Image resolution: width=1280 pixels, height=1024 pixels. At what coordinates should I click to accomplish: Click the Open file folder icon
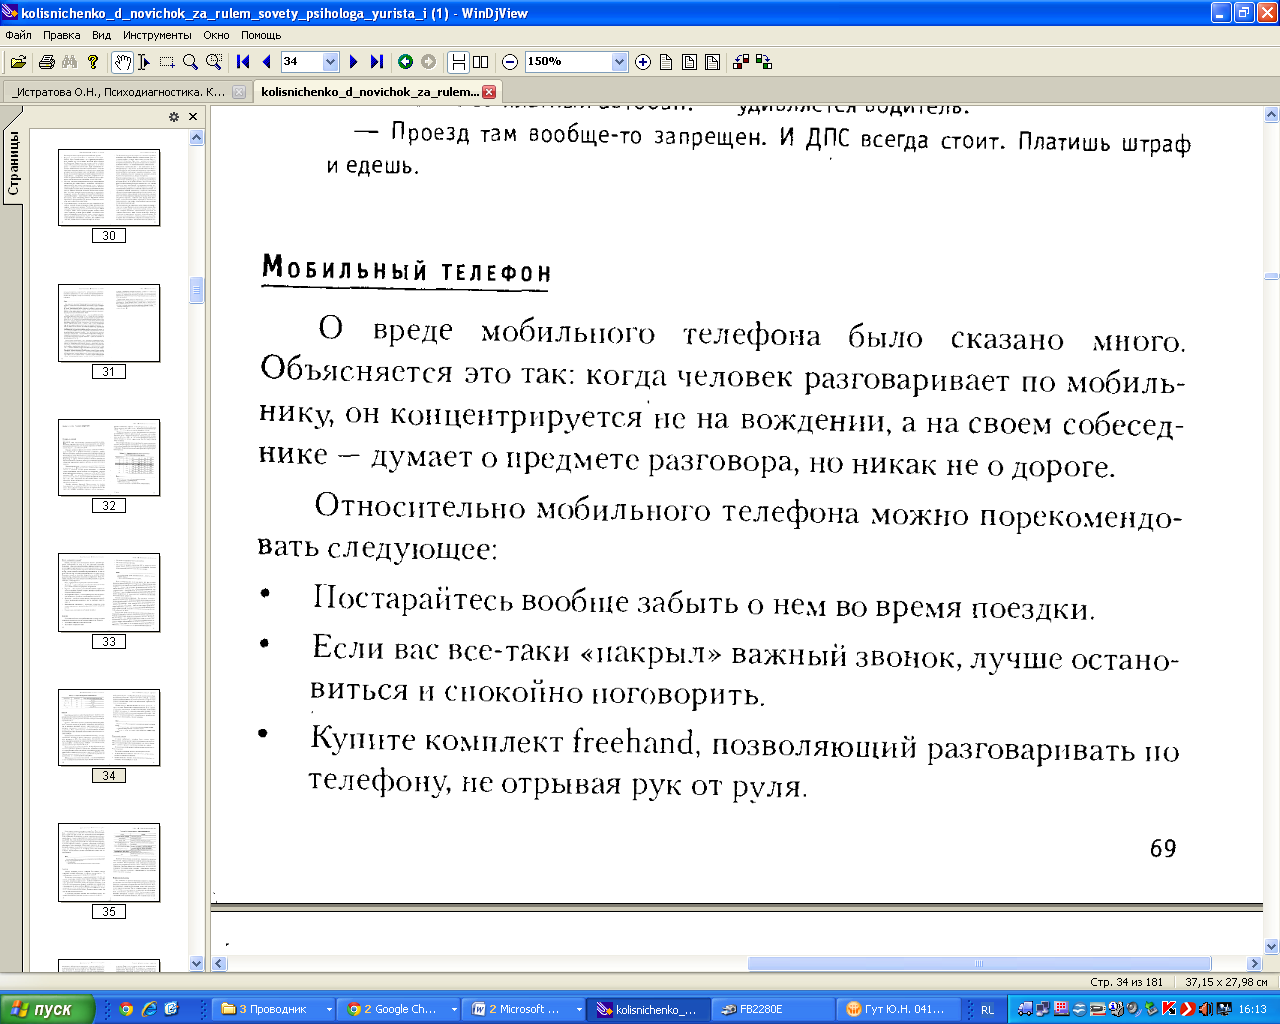(18, 62)
